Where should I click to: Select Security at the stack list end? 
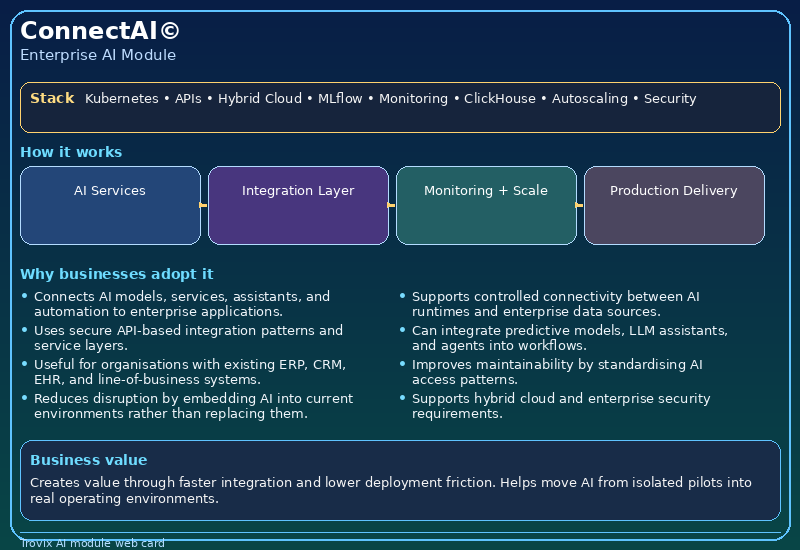click(670, 99)
